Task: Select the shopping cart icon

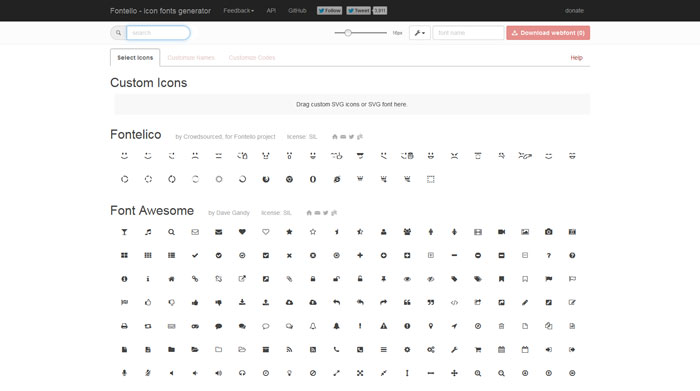Action: [x=478, y=350]
